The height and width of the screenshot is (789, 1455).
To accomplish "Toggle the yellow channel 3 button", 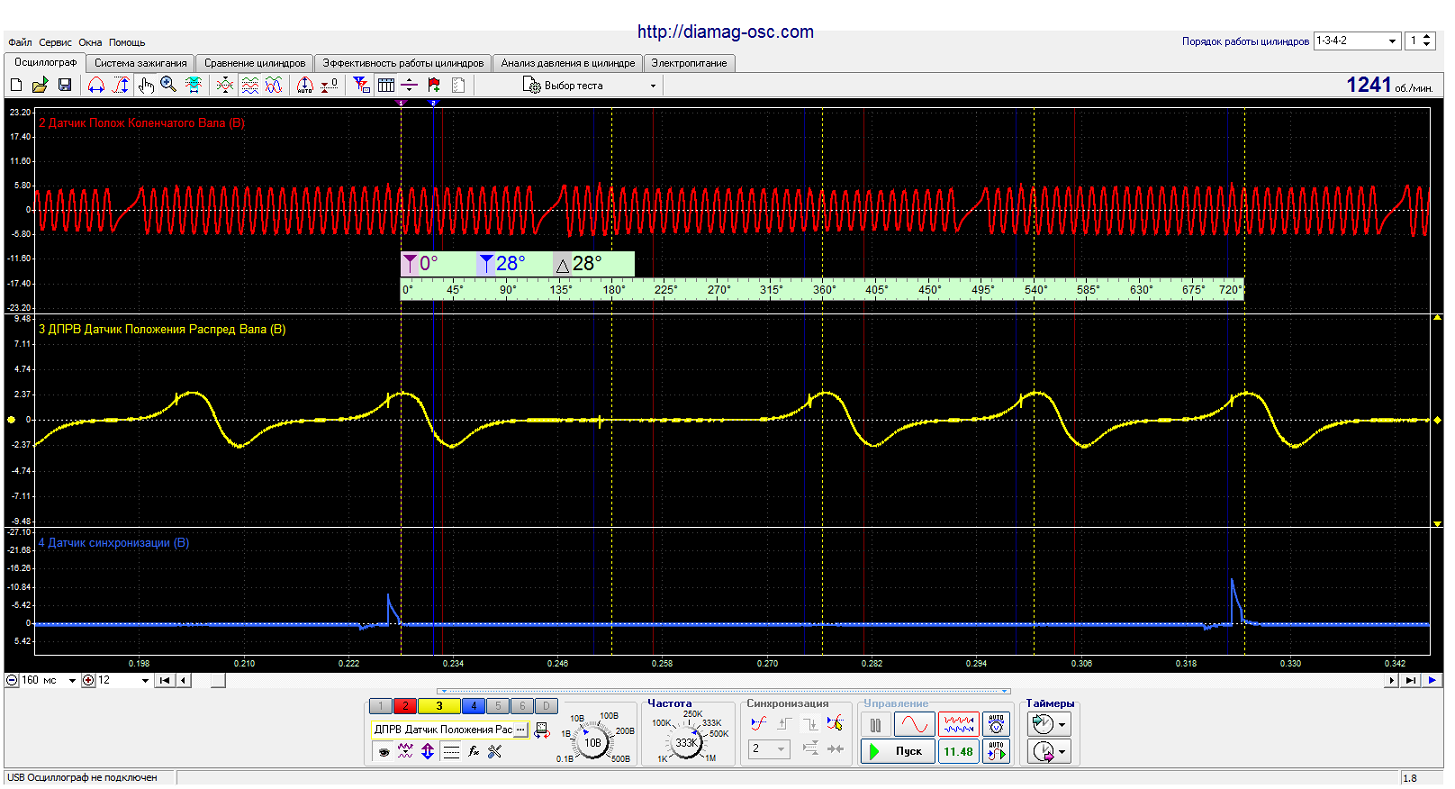I will click(438, 706).
